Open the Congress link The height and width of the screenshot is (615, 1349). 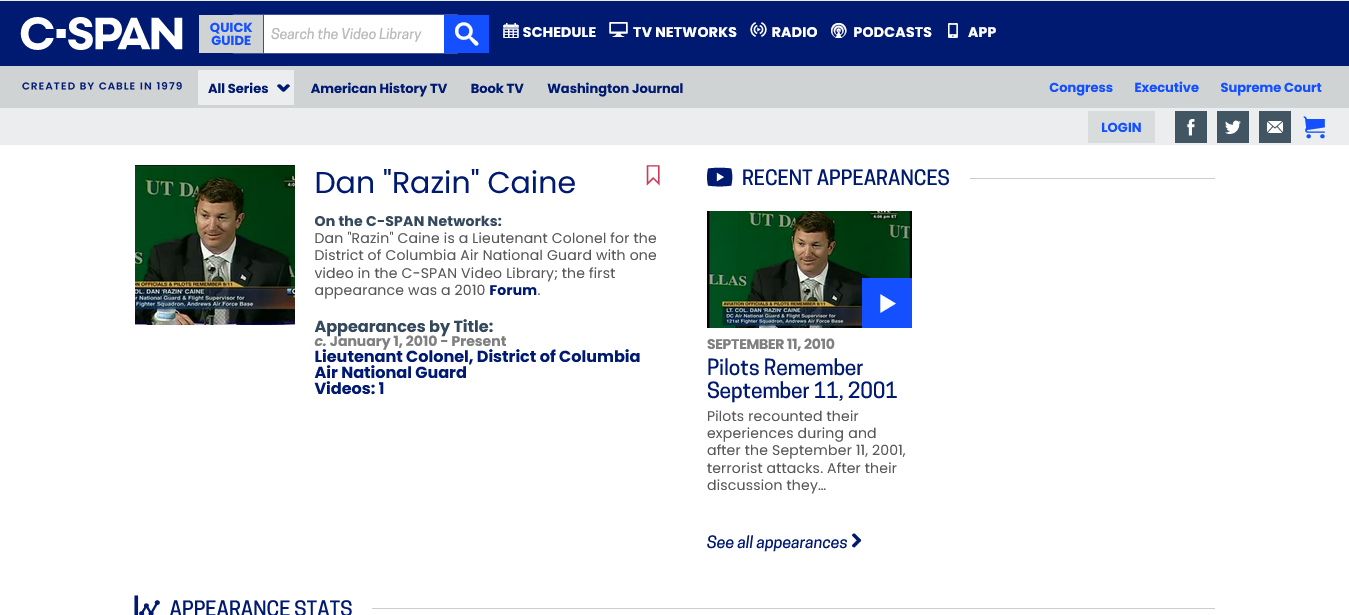click(1081, 88)
